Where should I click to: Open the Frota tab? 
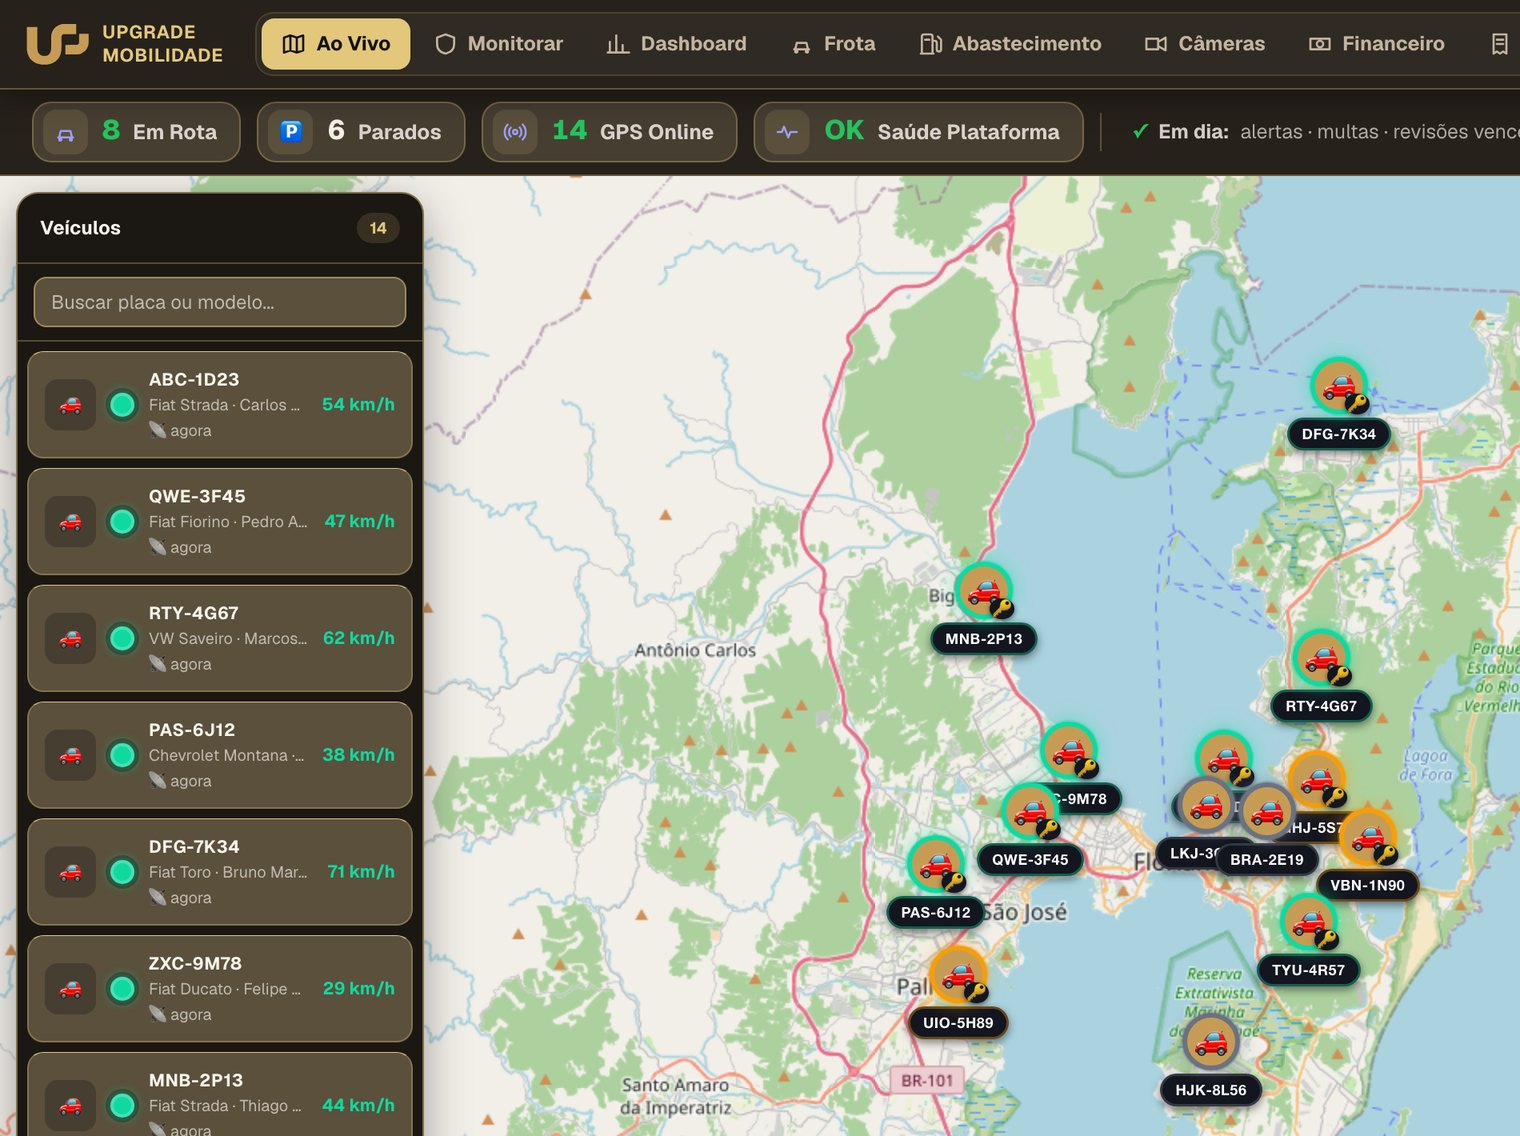[834, 44]
